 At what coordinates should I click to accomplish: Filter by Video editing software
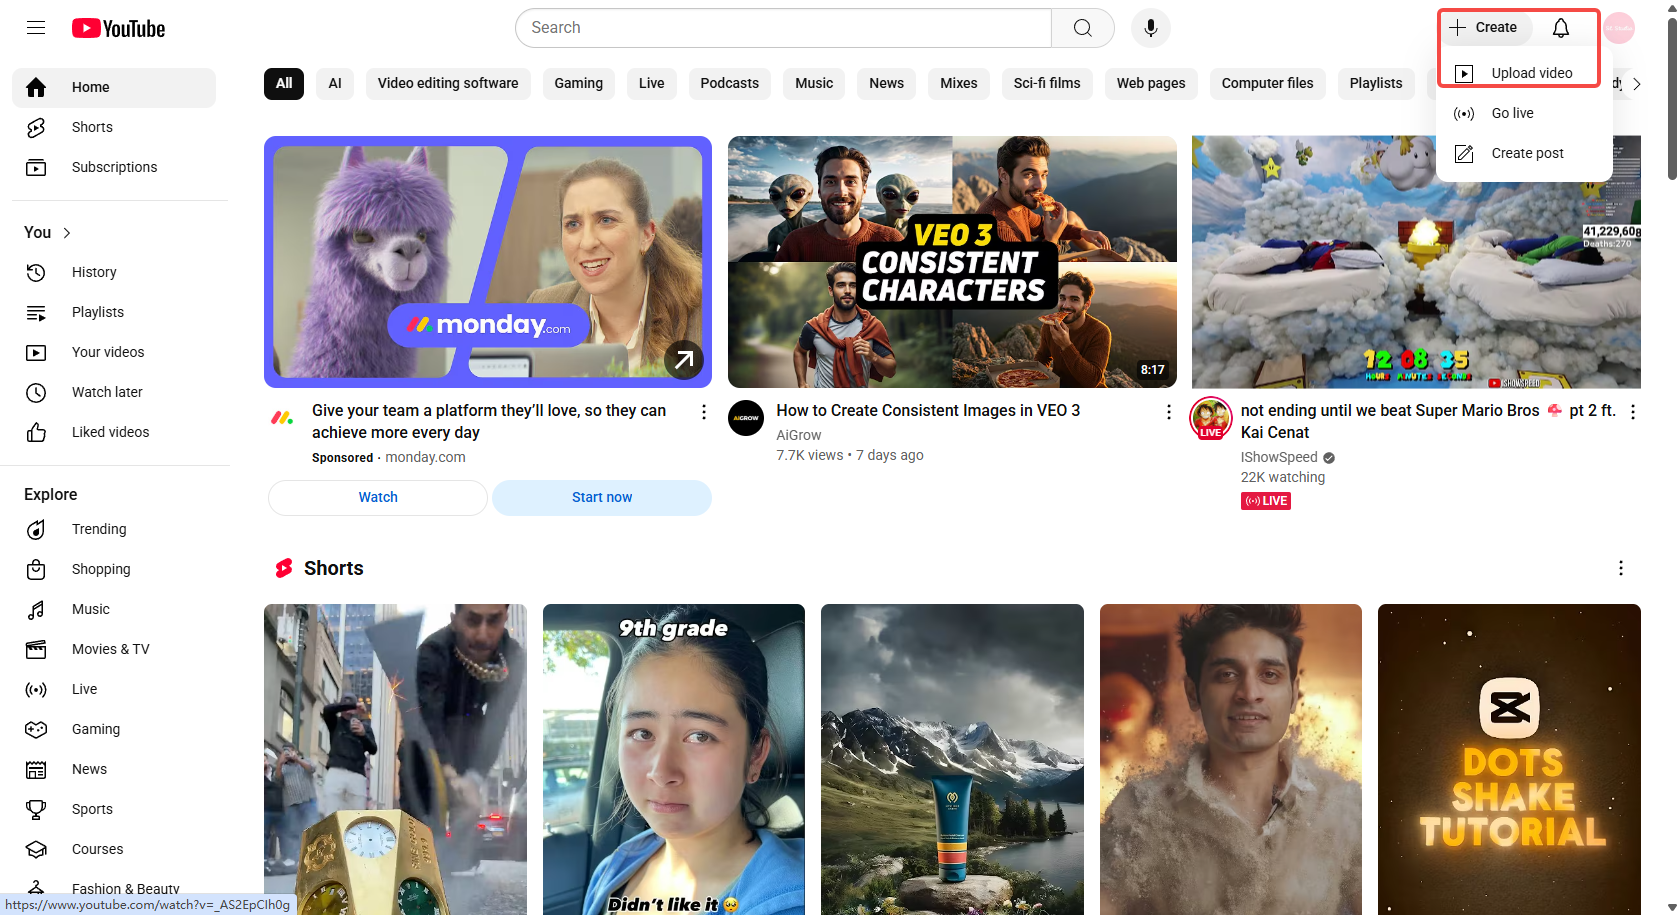point(448,83)
